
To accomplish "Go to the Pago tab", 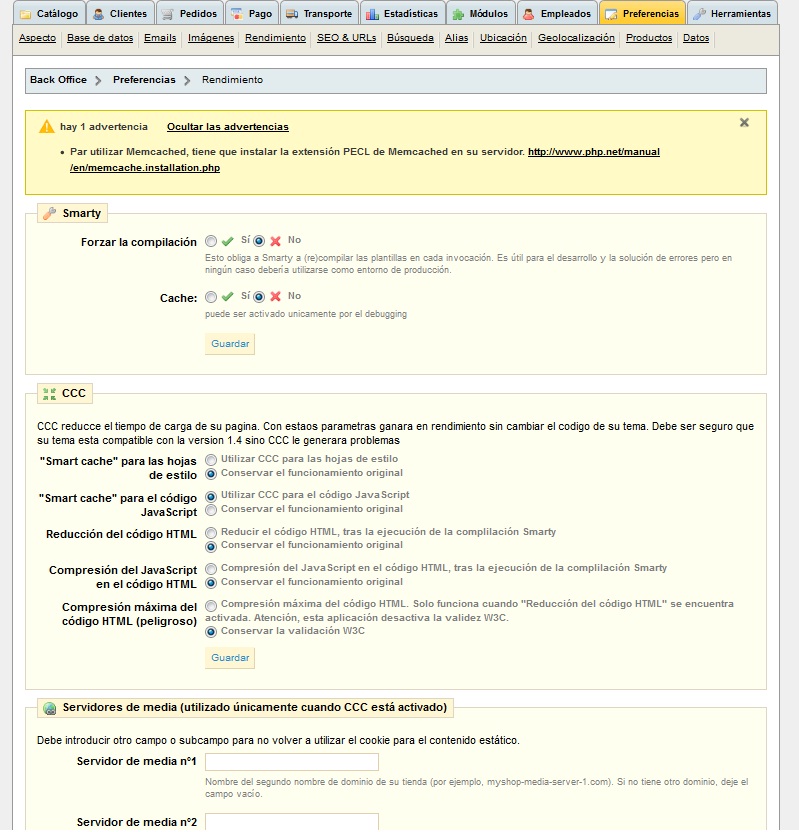I will [x=252, y=13].
